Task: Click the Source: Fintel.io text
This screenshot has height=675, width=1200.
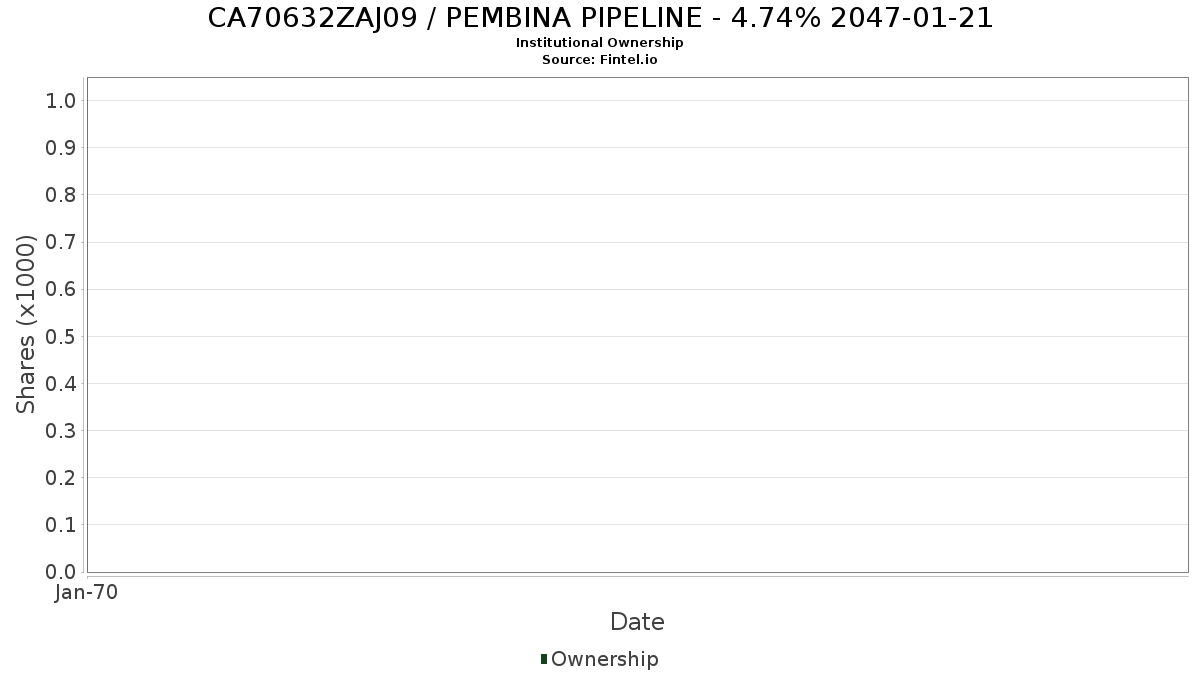Action: click(600, 60)
